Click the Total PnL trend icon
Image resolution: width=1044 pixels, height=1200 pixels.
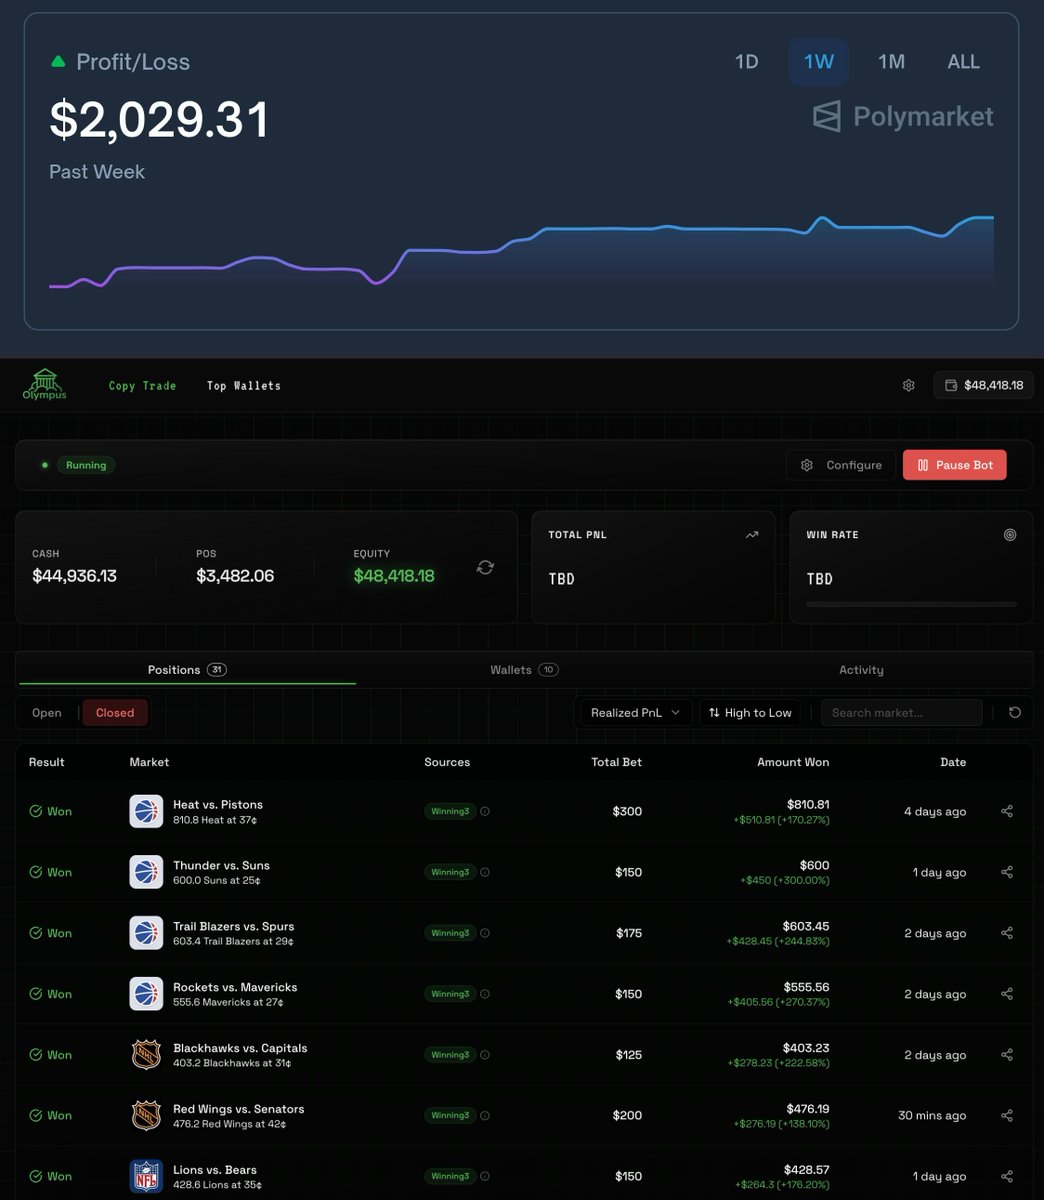click(752, 535)
